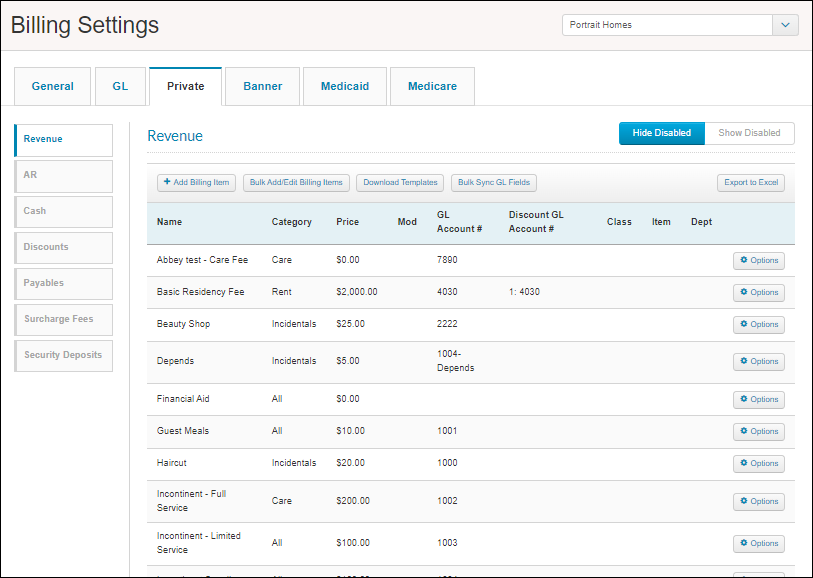The width and height of the screenshot is (813, 578).
Task: Click the 1: 4030 discount GL account
Action: 524,292
